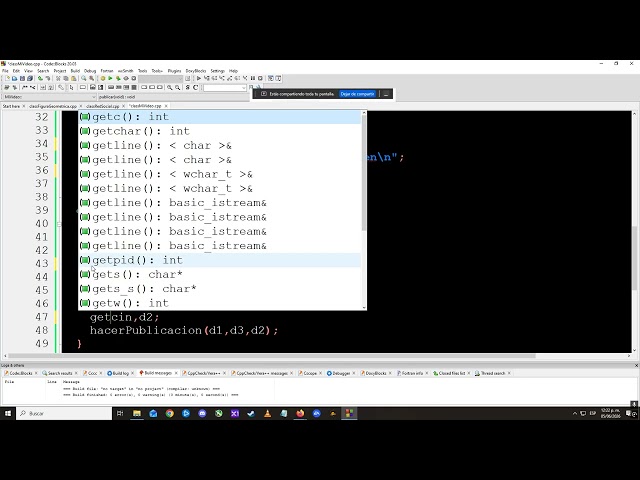Viewport: 640px width, 480px height.
Task: Stop debugger toolbar icon
Action: point(260,78)
